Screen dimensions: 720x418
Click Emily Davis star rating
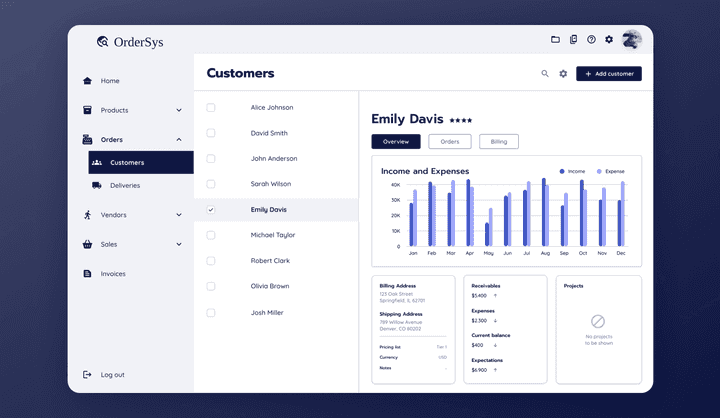tap(461, 120)
